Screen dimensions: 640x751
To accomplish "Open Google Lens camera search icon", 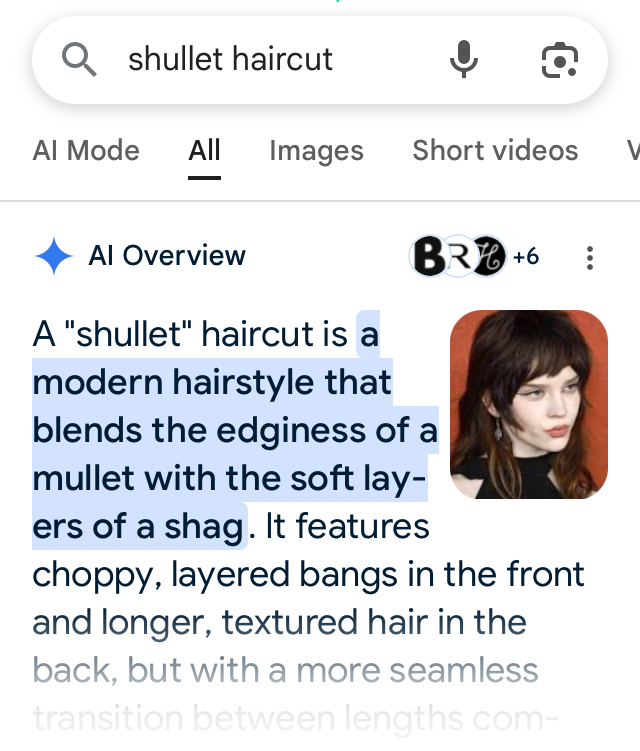I will [x=559, y=60].
